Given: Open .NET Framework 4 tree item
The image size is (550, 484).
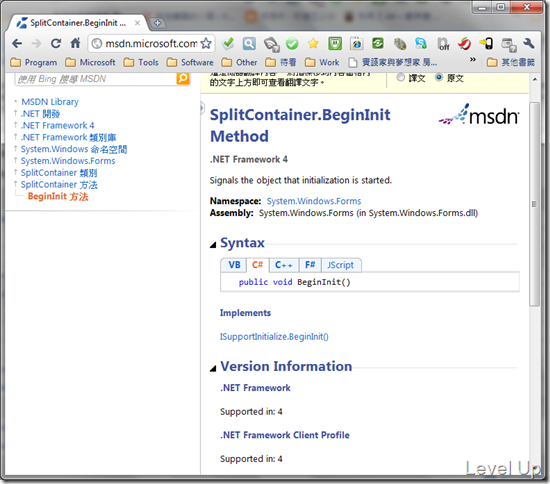Looking at the screenshot, I should pos(58,125).
